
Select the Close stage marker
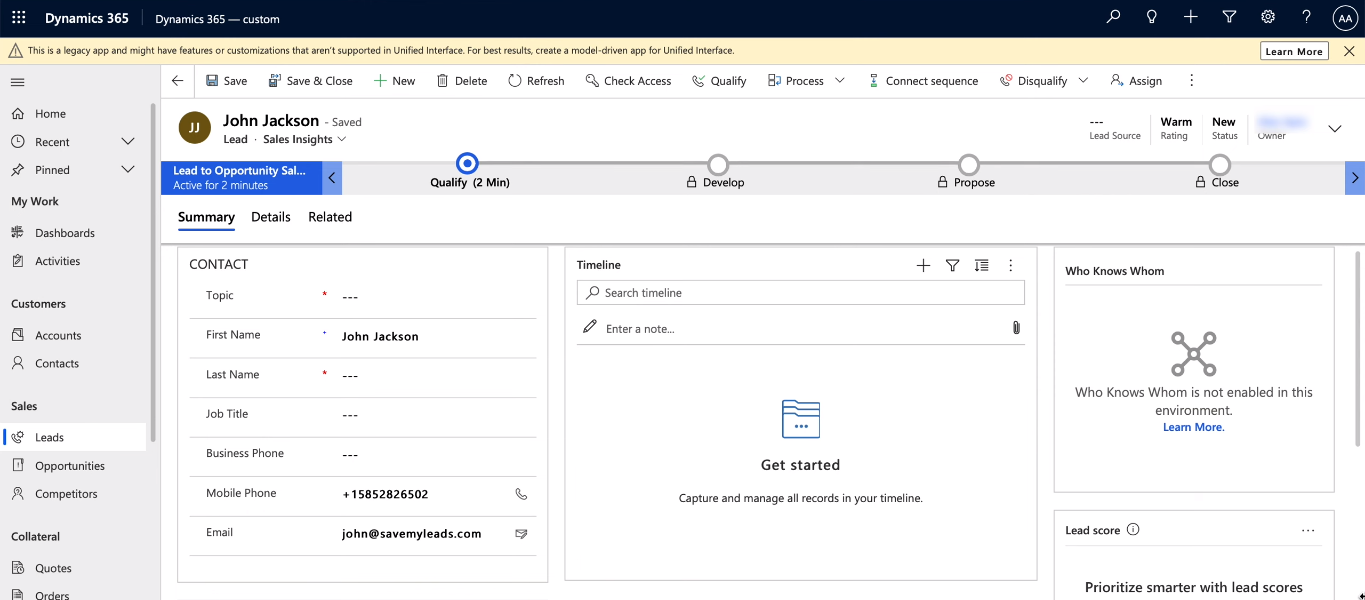1219,164
